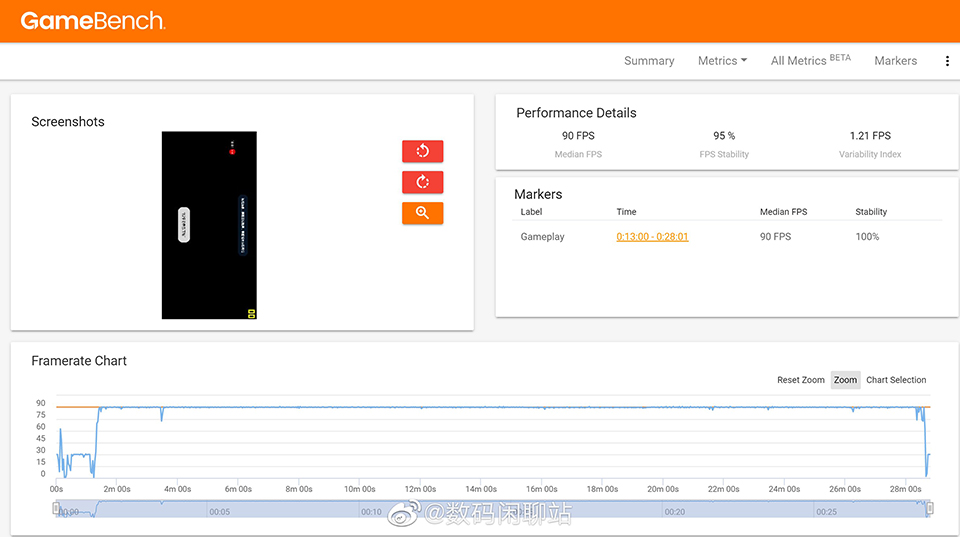Viewport: 960px width, 537px height.
Task: Click the Gameplay marker label
Action: point(542,237)
